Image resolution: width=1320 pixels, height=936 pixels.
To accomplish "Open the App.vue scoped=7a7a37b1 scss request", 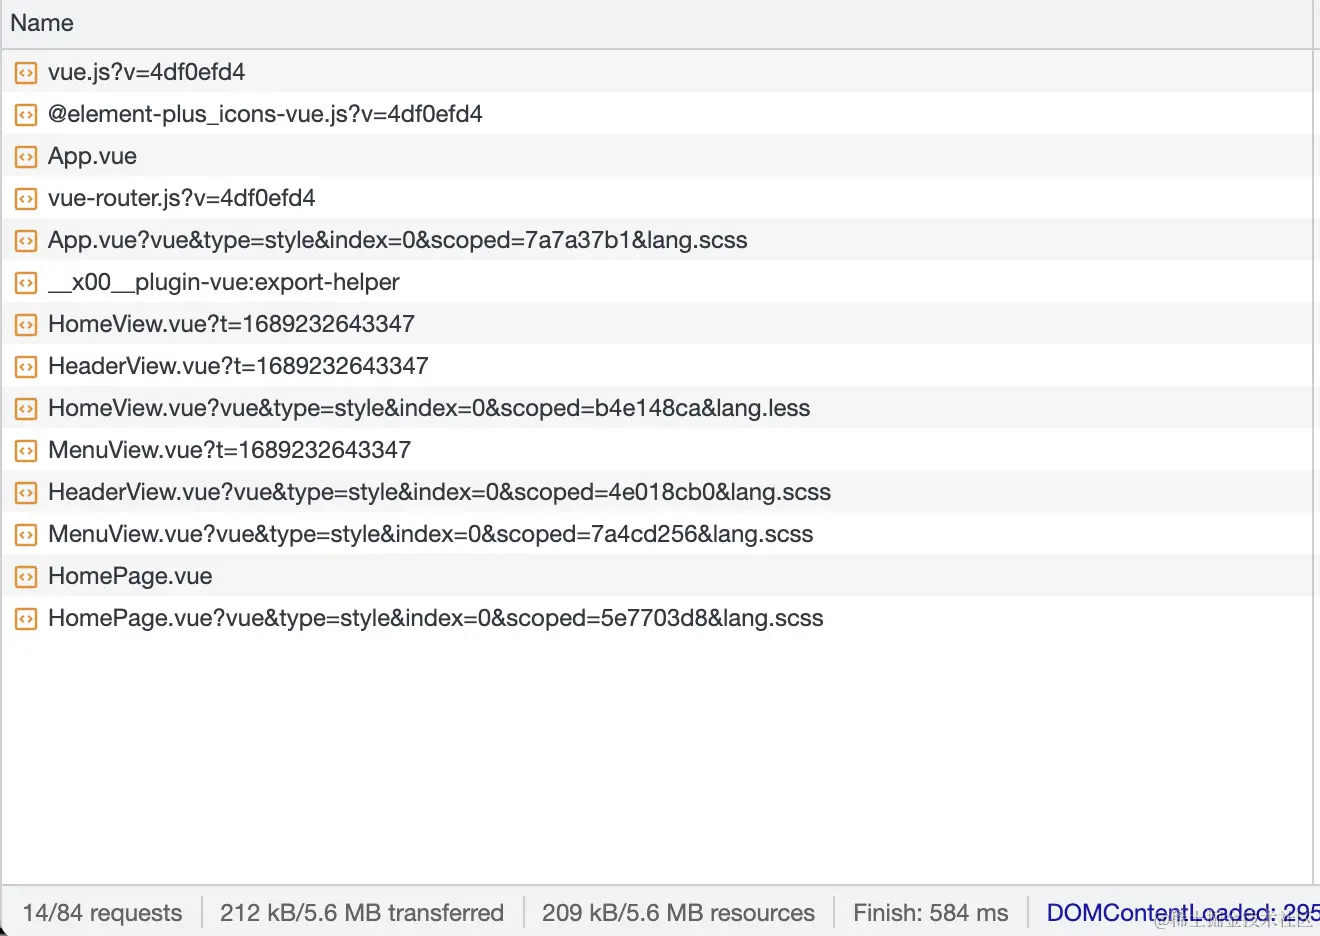I will click(x=397, y=240).
